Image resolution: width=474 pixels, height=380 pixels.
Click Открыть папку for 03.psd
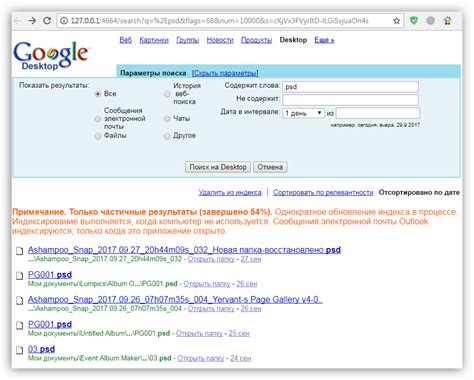pyautogui.click(x=201, y=358)
